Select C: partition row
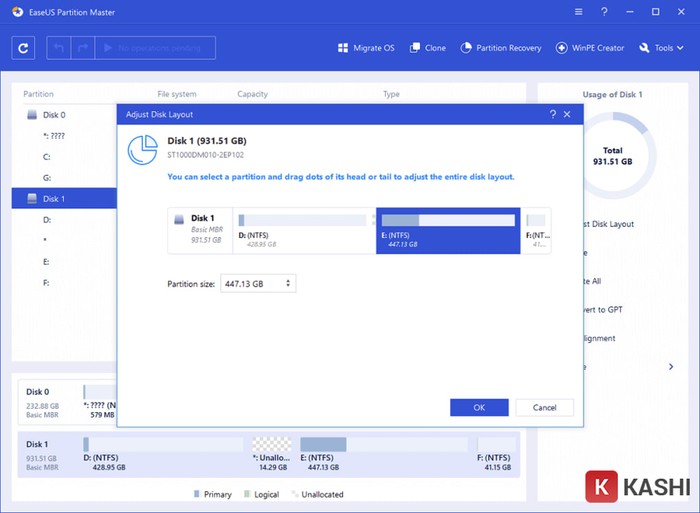The width and height of the screenshot is (700, 513). click(64, 157)
